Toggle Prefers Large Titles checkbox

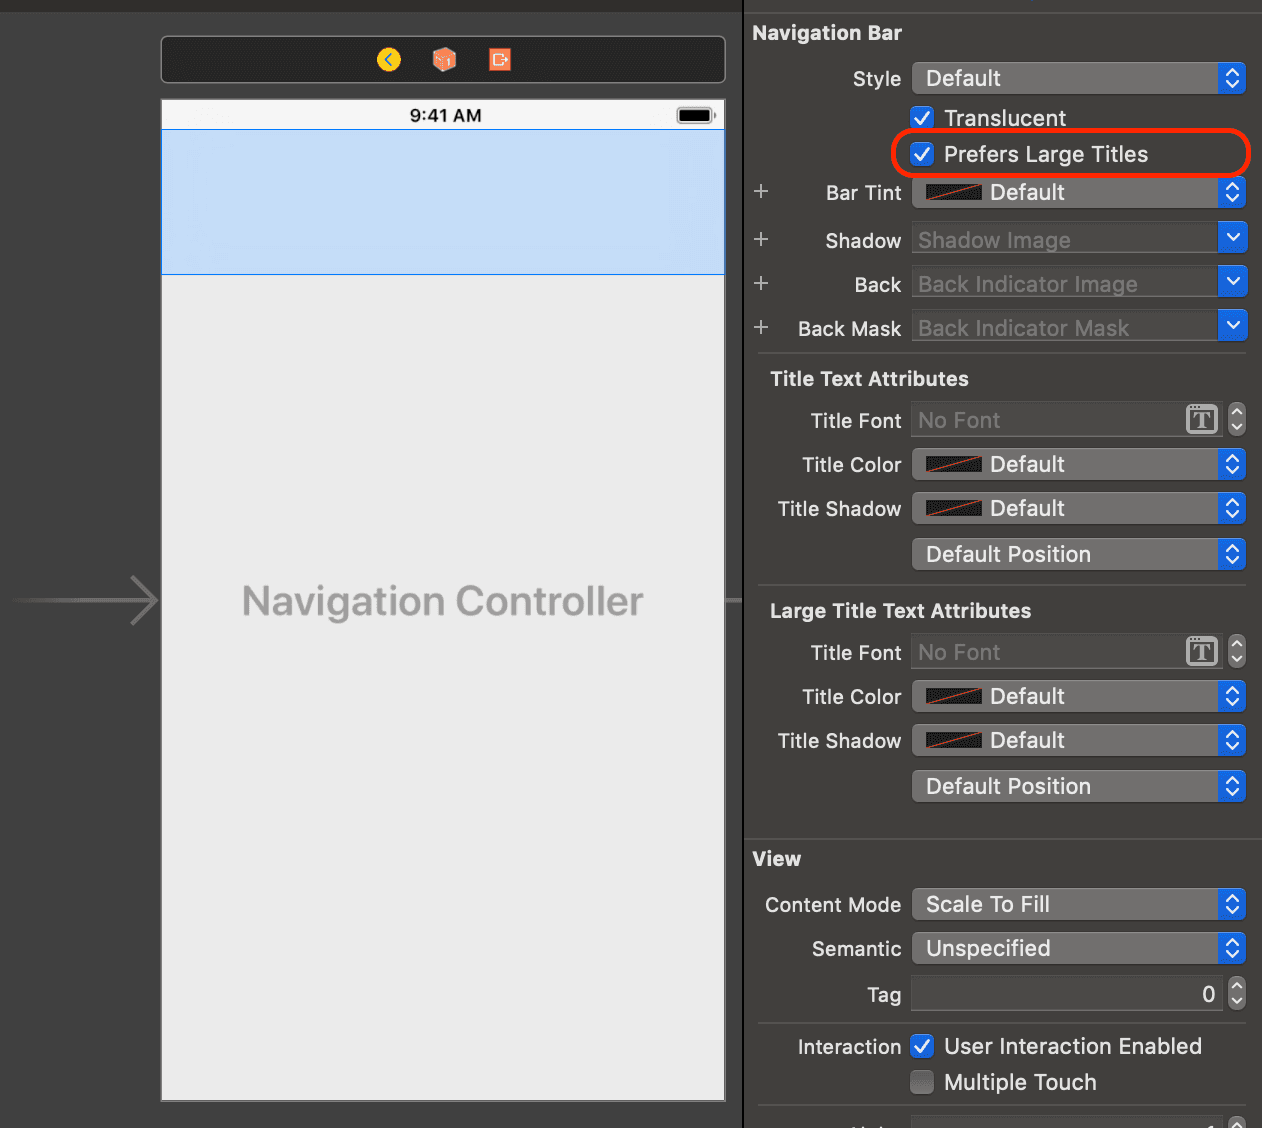922,154
